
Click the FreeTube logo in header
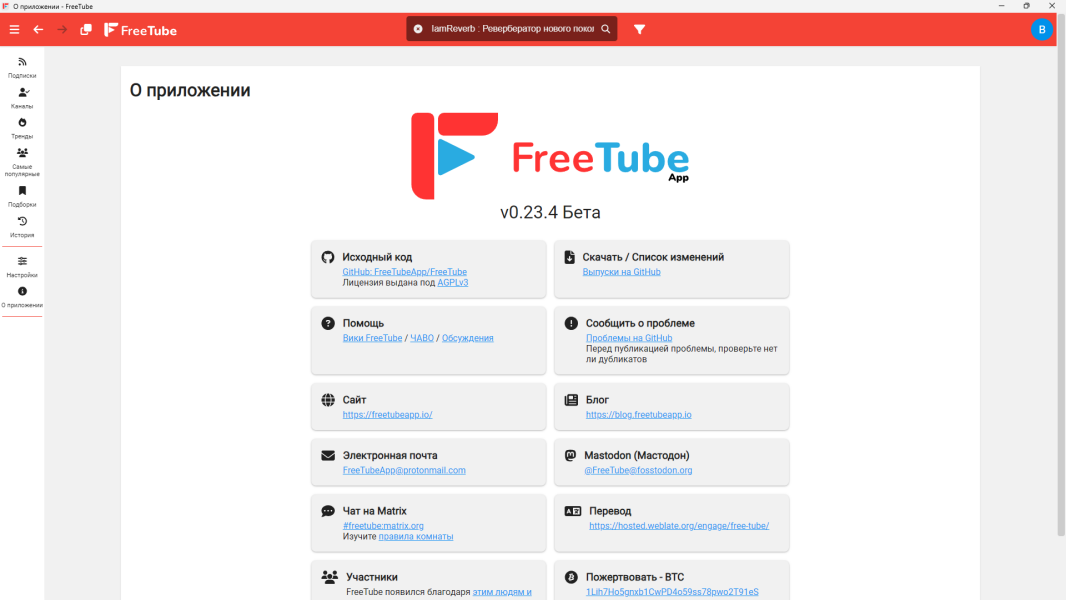tap(141, 30)
